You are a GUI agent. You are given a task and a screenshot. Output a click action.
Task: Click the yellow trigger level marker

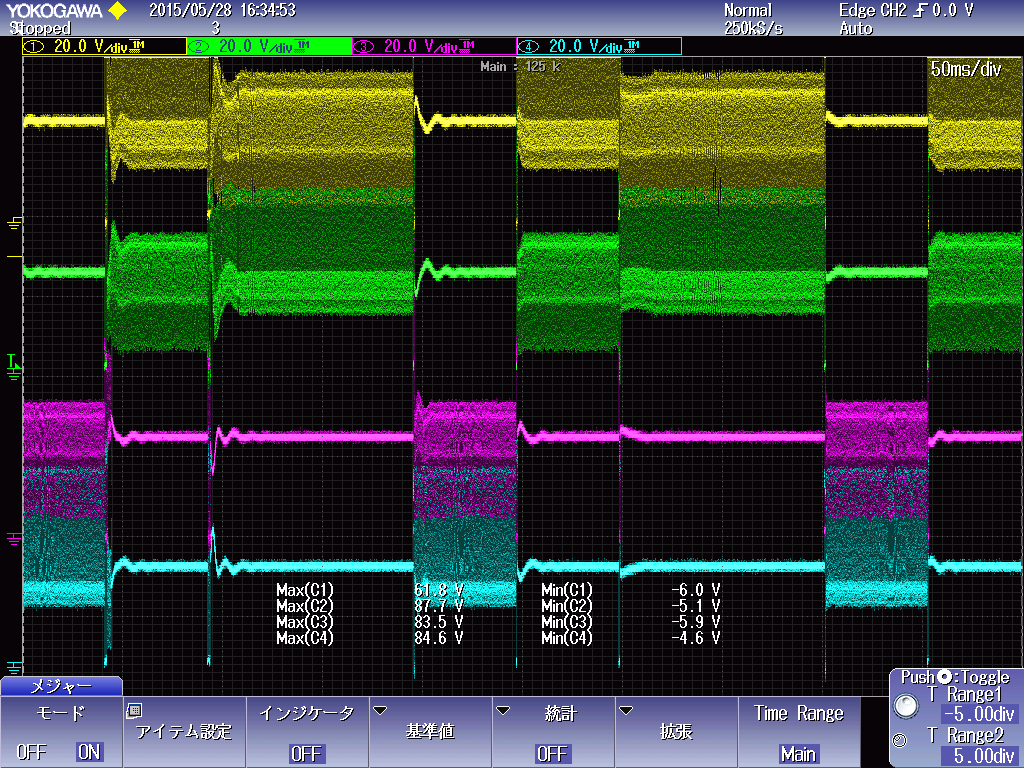click(x=14, y=257)
